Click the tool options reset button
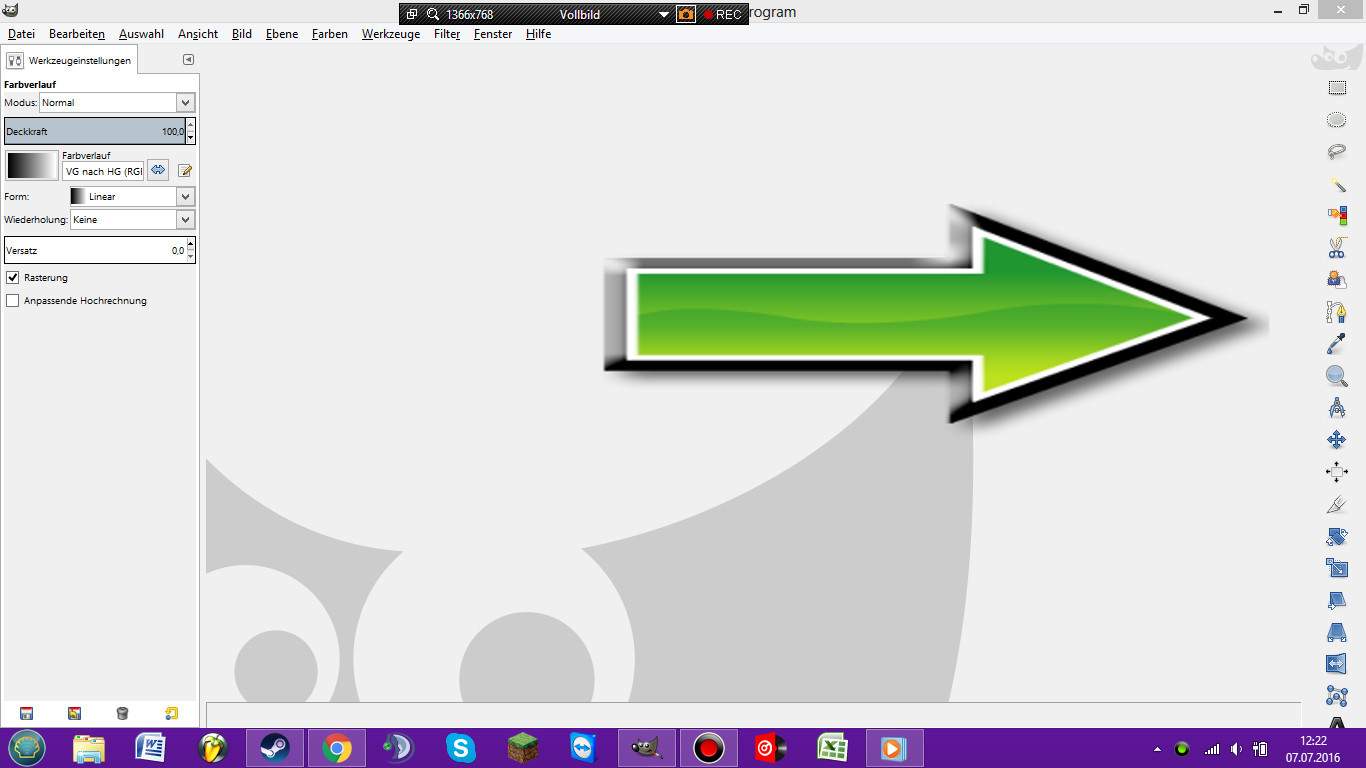Image resolution: width=1366 pixels, height=768 pixels. [x=171, y=713]
